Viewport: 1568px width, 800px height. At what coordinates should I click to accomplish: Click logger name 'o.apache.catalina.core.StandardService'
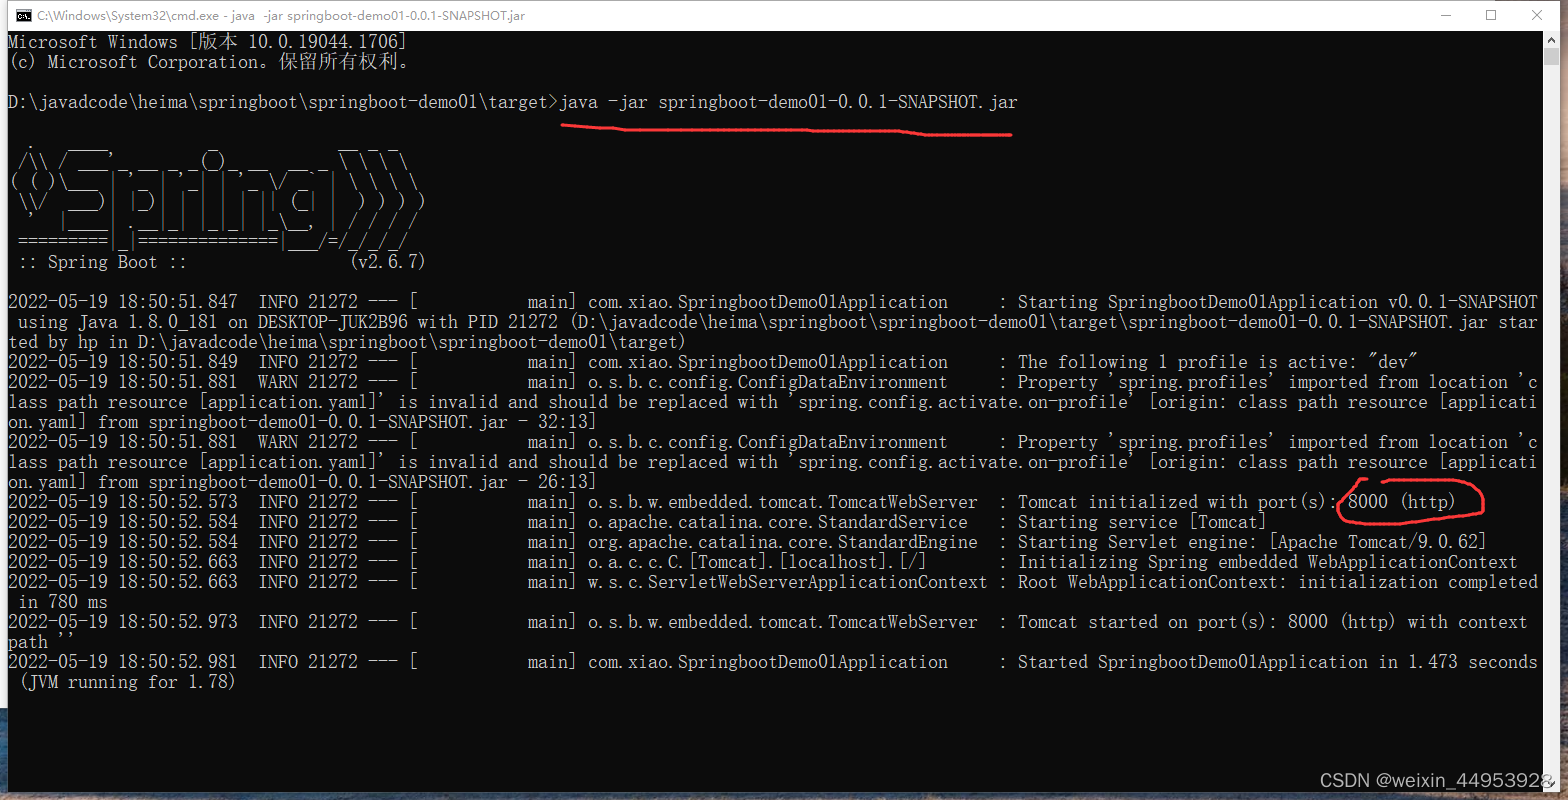click(778, 522)
